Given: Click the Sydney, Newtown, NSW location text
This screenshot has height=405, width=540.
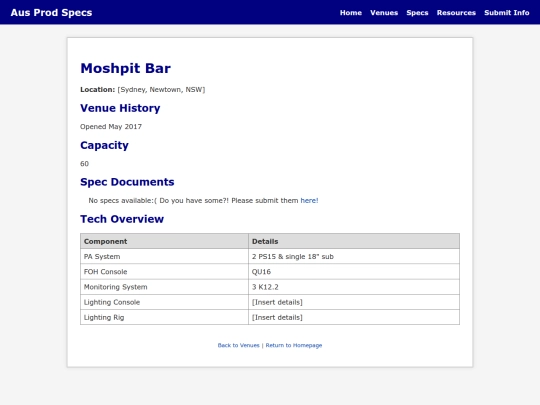Looking at the screenshot, I should [x=161, y=90].
